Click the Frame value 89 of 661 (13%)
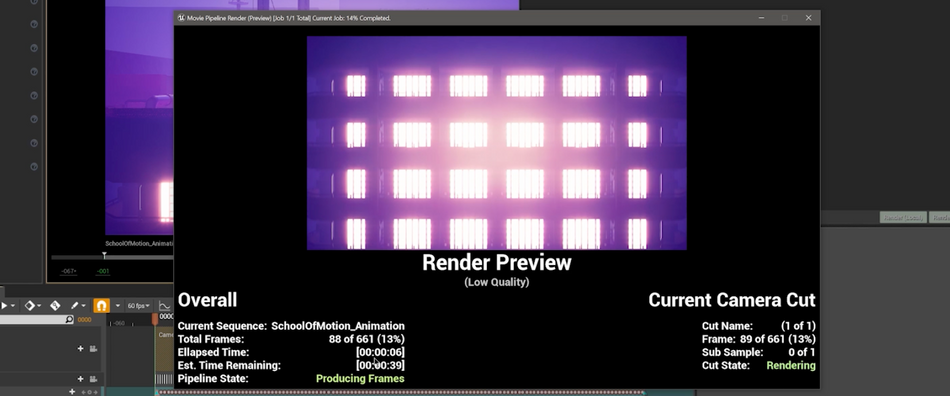This screenshot has width=950, height=396. [777, 339]
